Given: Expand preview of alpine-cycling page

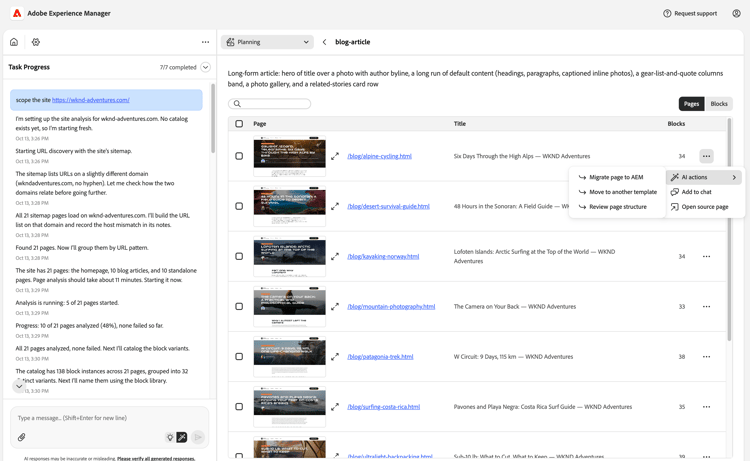Looking at the screenshot, I should pyautogui.click(x=335, y=156).
